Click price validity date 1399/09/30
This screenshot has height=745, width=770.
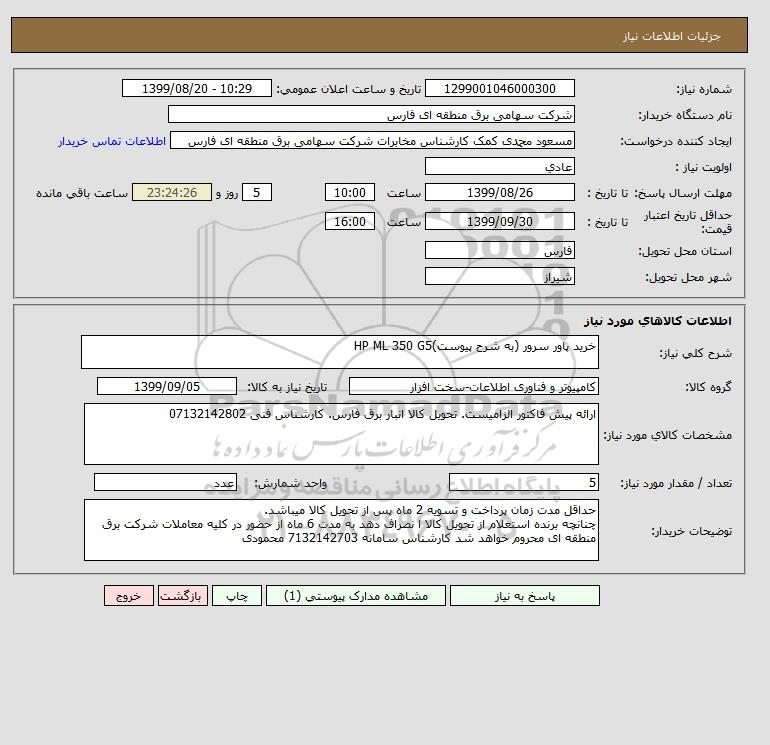500,221
